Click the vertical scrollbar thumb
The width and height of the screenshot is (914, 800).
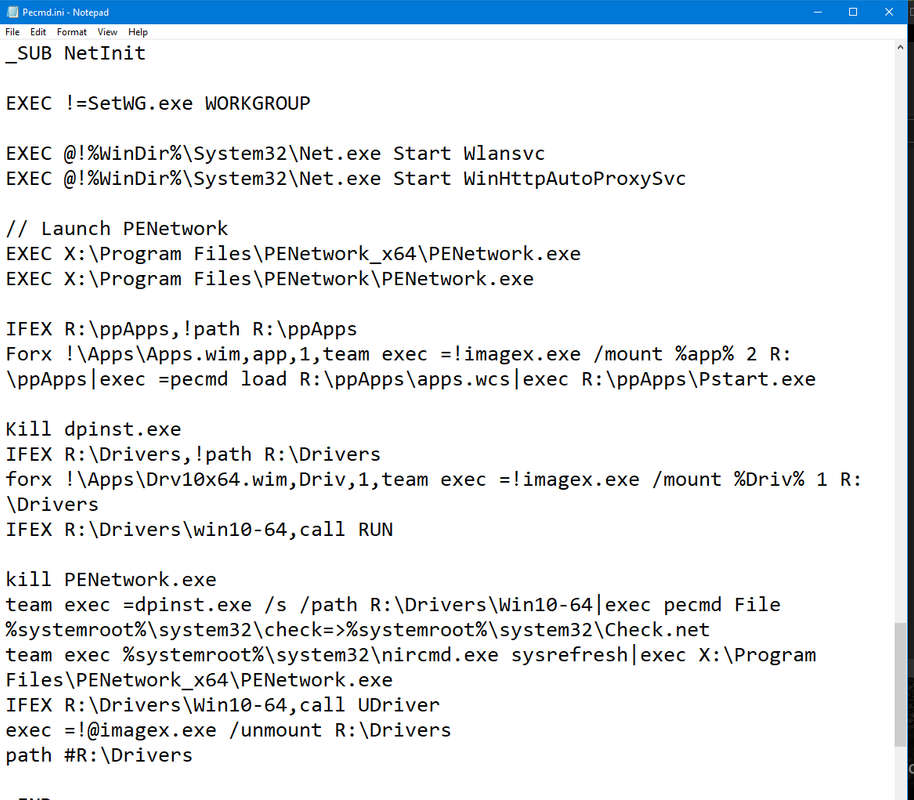(x=901, y=685)
